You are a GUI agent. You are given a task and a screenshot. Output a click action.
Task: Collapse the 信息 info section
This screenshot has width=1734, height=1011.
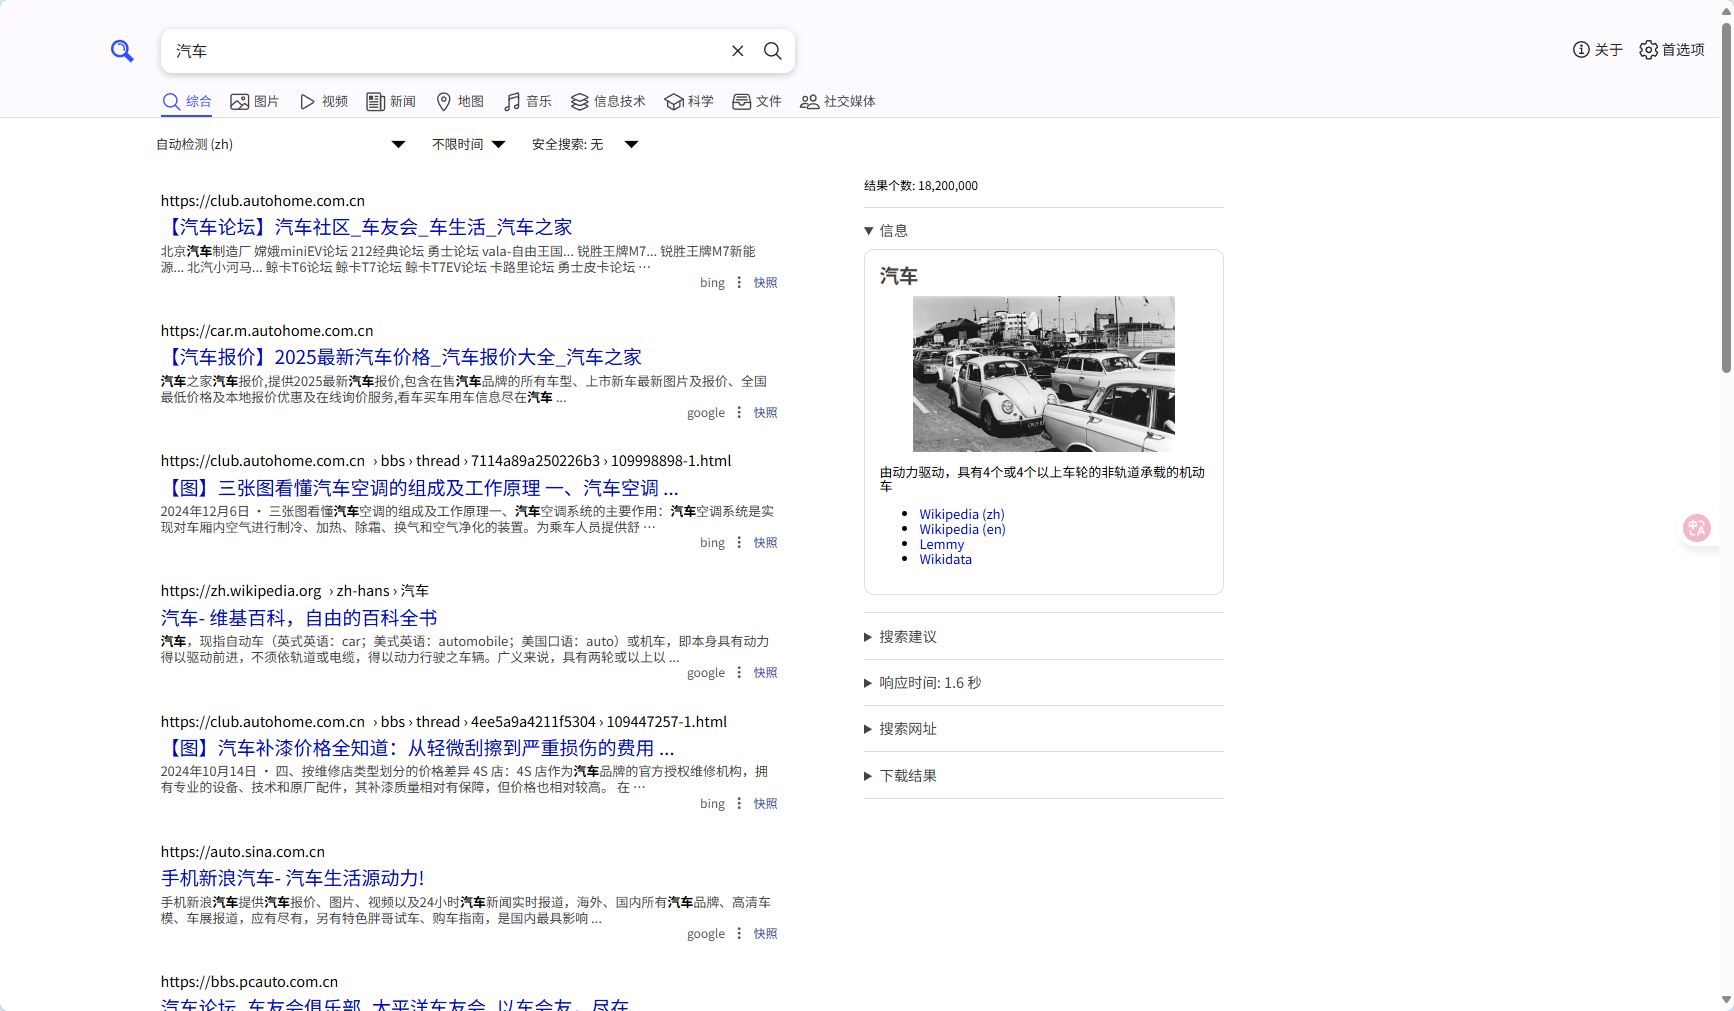point(887,231)
